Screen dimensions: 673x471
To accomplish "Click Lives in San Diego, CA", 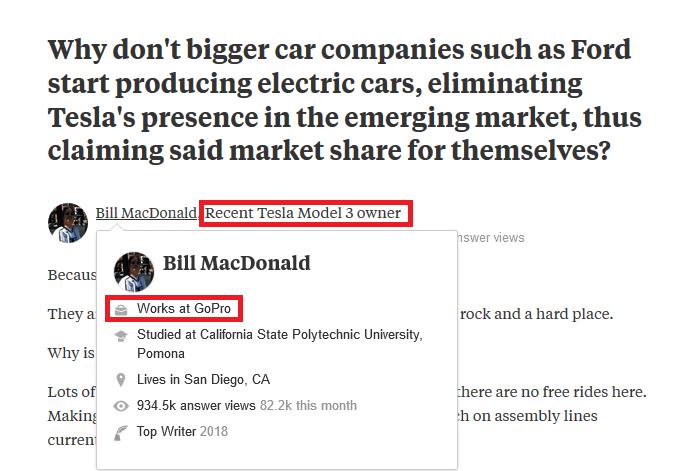I will tap(203, 380).
